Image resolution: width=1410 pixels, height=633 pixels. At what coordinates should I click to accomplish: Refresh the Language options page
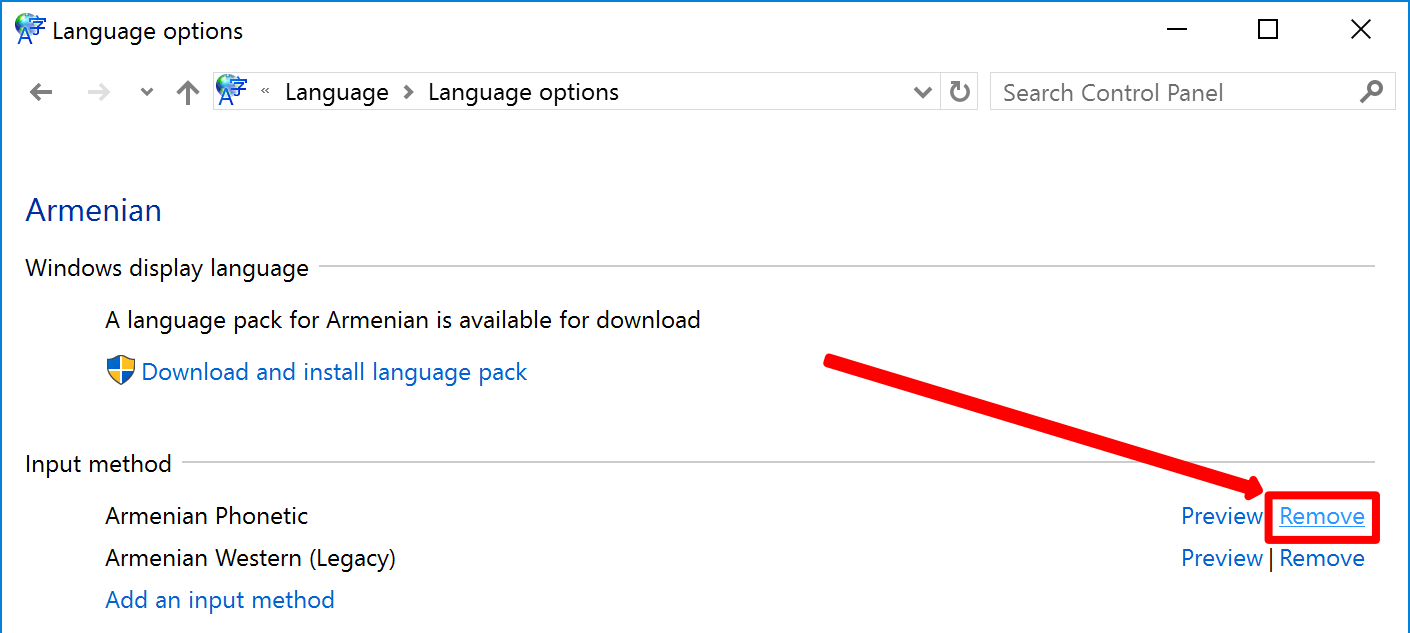pyautogui.click(x=960, y=92)
